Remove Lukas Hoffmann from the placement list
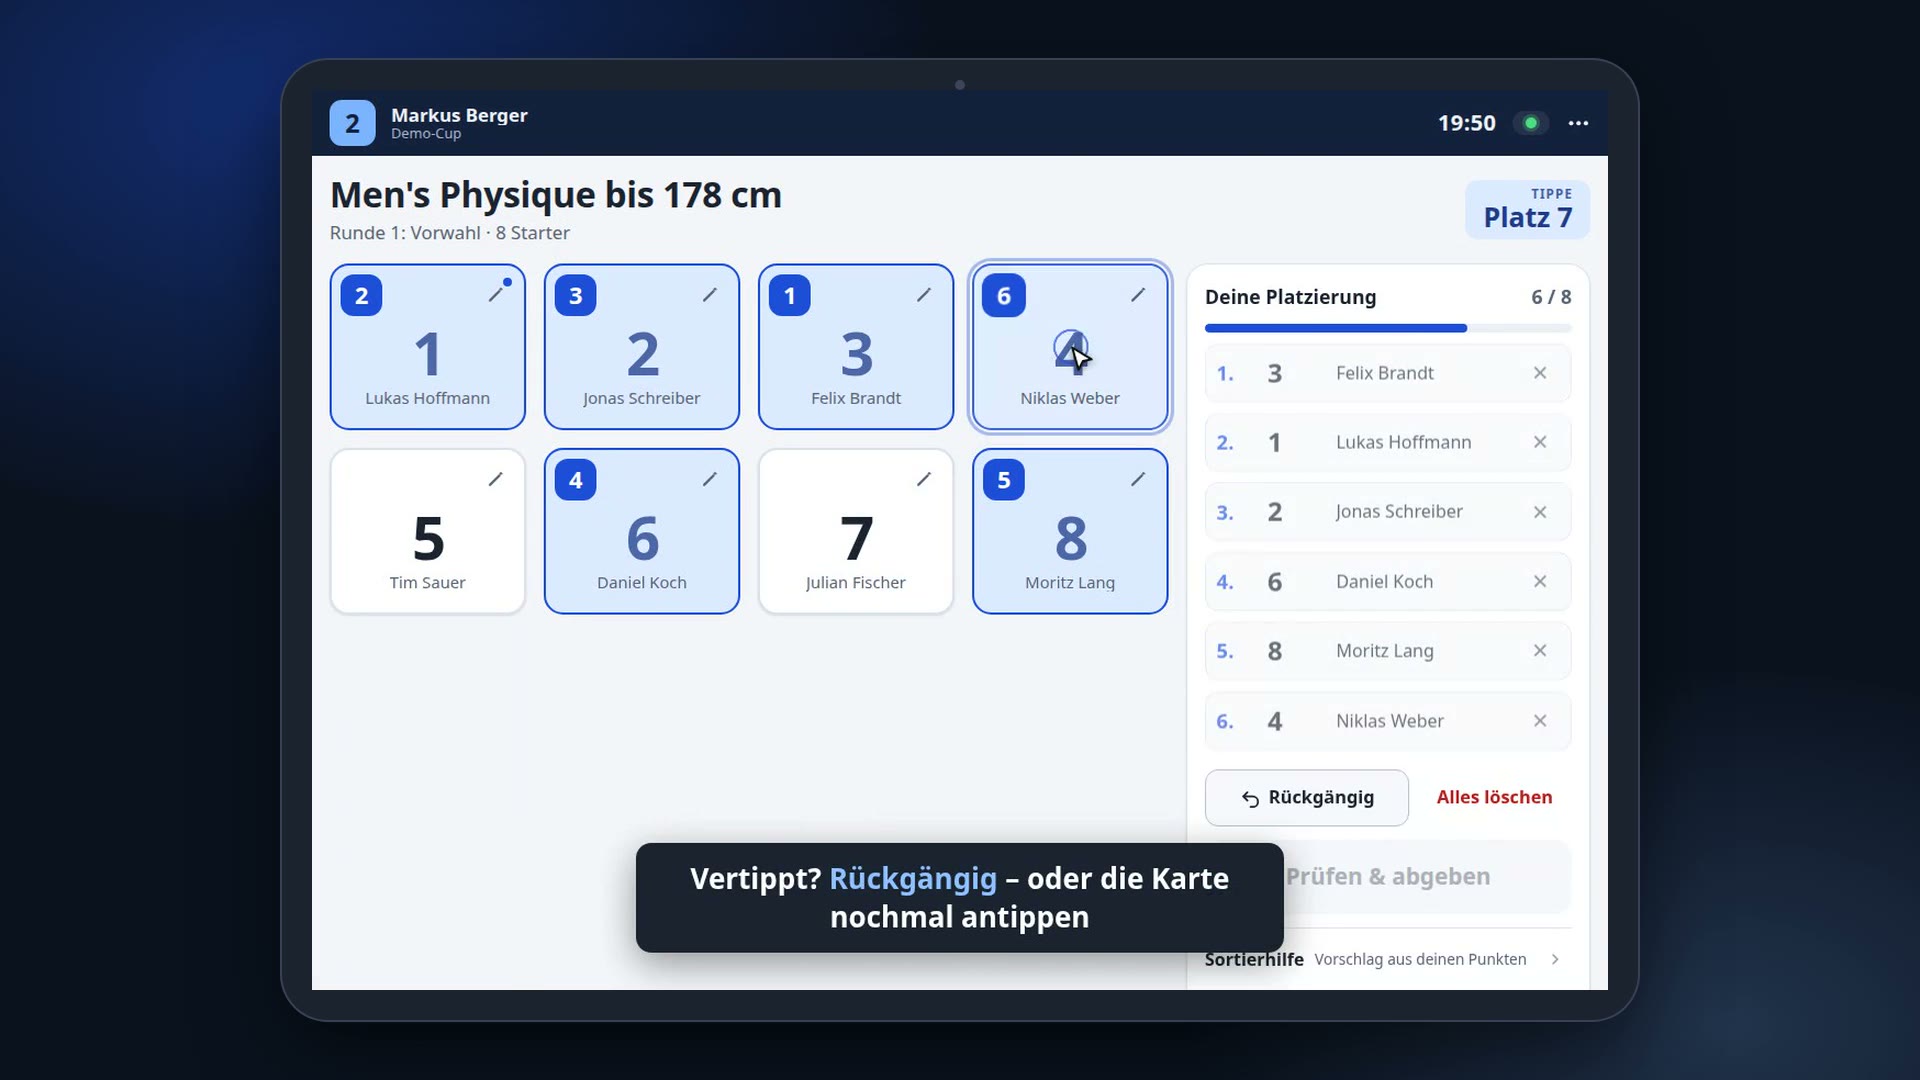The width and height of the screenshot is (1920, 1080). click(1540, 442)
